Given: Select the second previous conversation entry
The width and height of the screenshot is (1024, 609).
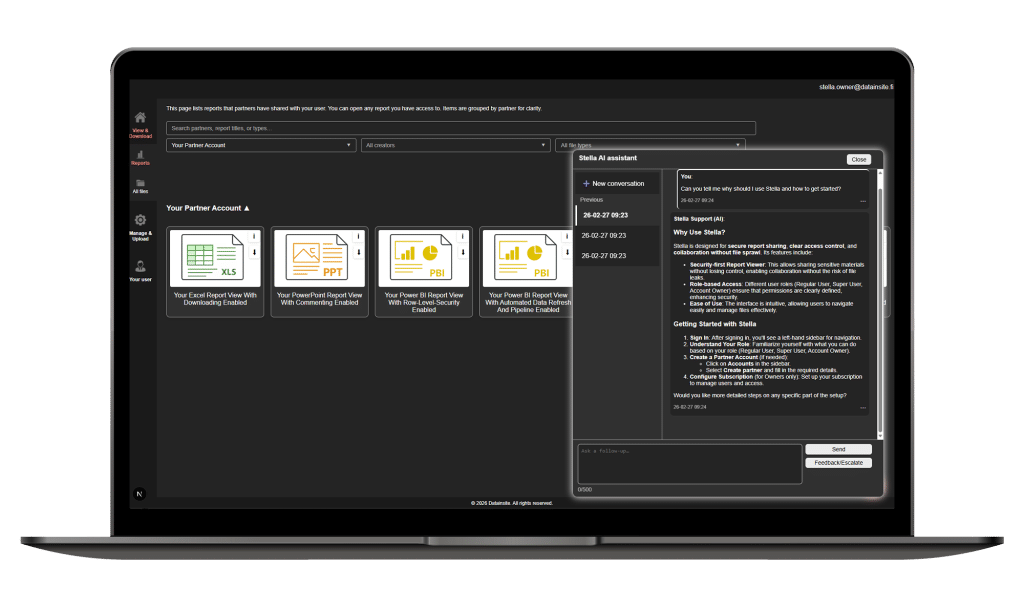Looking at the screenshot, I should coord(616,235).
